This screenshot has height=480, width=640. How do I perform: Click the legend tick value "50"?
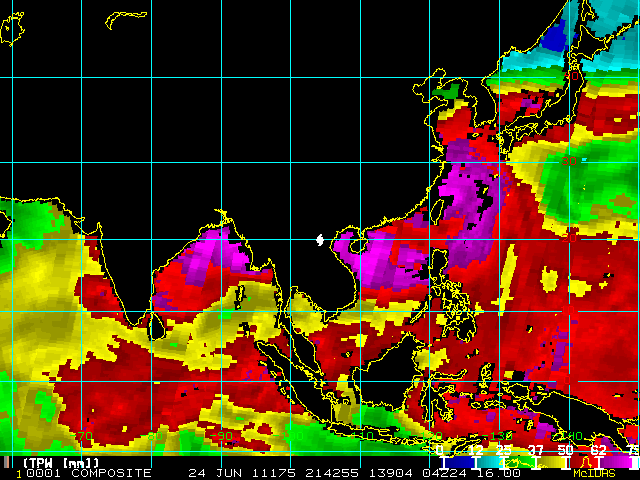(565, 450)
